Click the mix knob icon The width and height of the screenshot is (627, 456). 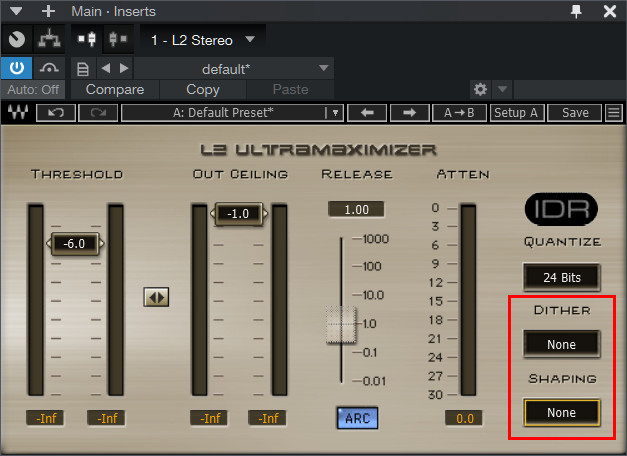17,39
